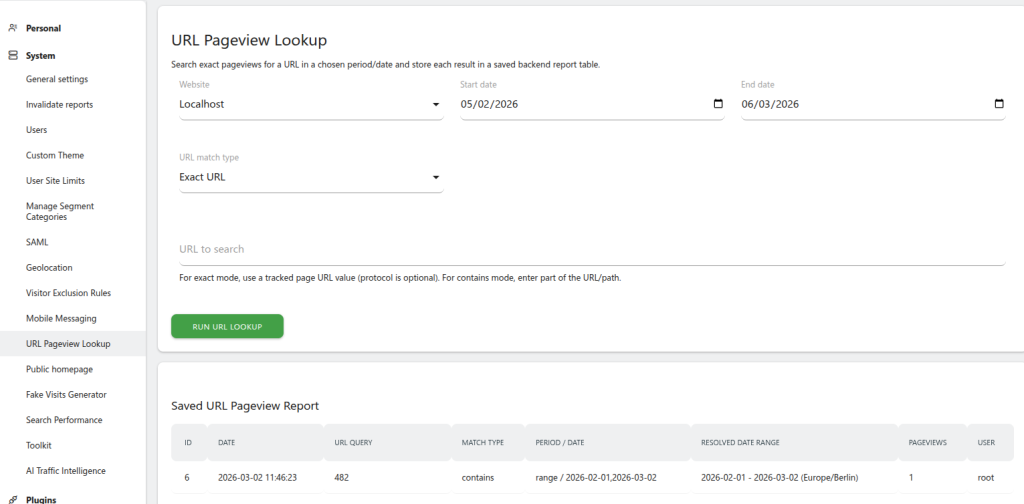The image size is (1024, 504).
Task: Open the End date calendar picker icon
Action: click(998, 104)
